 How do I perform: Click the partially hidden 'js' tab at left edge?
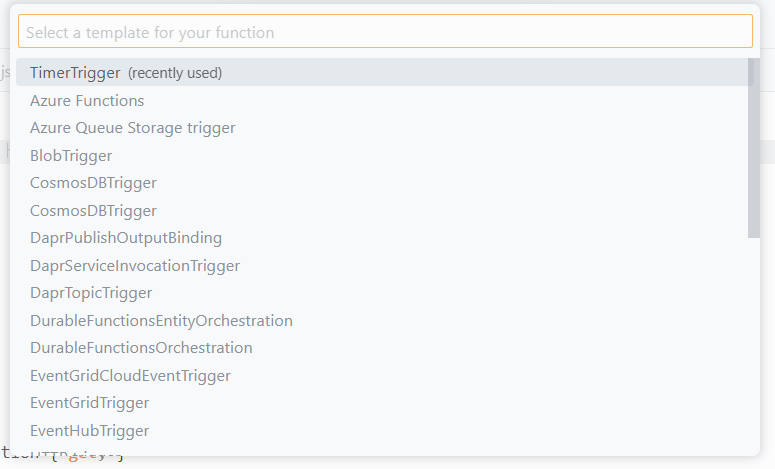[5, 72]
